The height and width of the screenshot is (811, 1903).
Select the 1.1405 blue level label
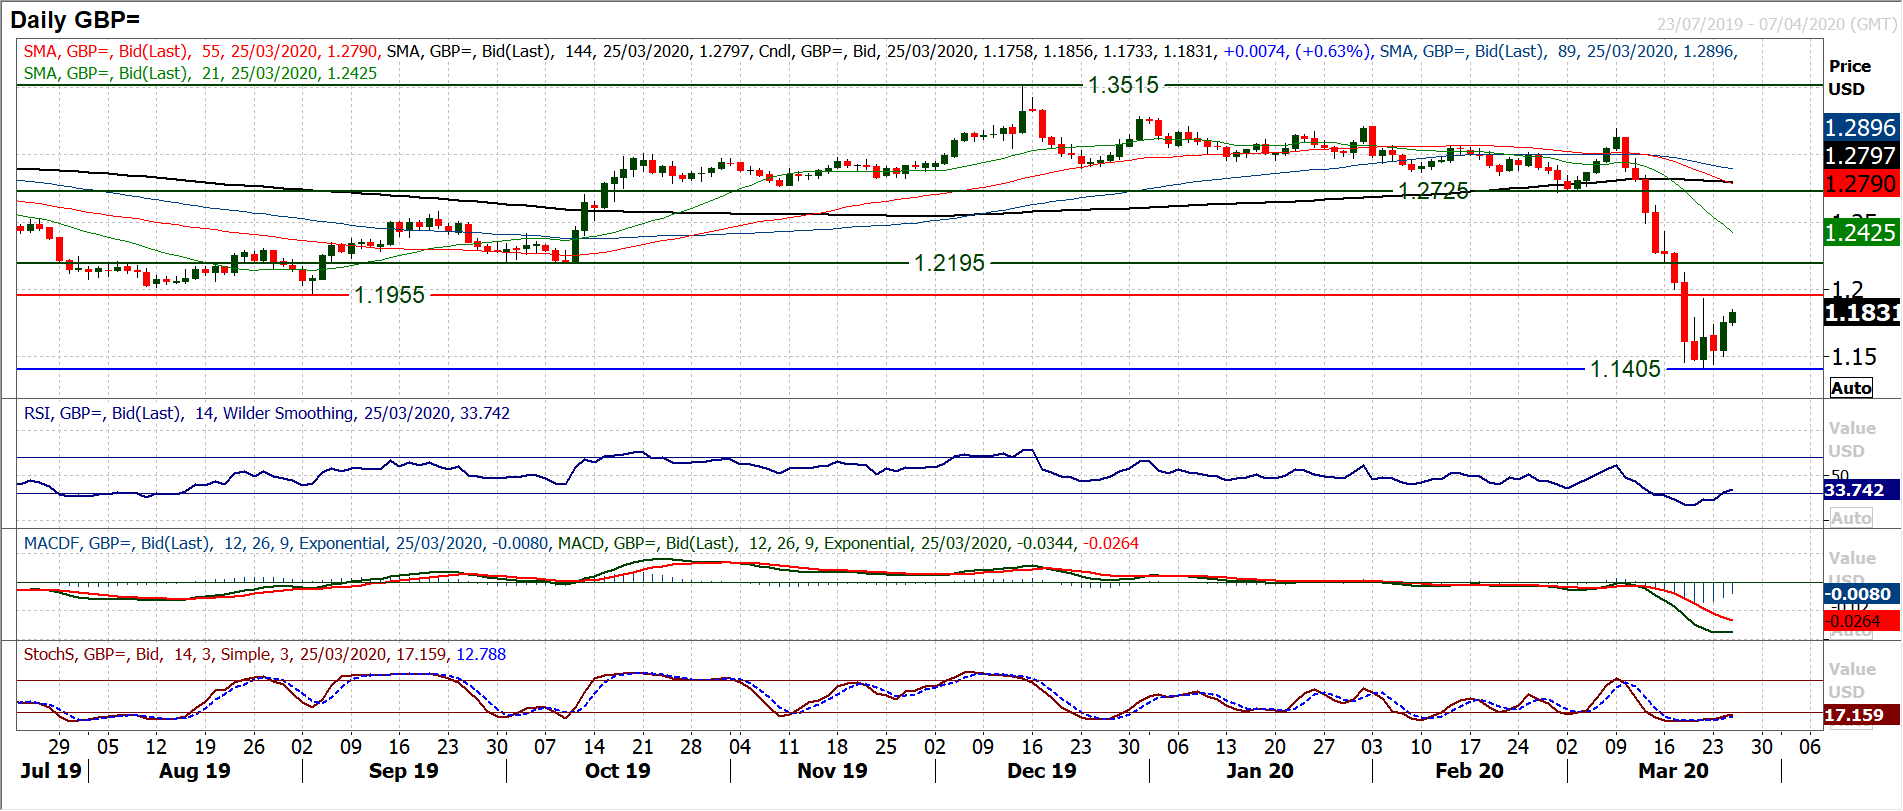[x=1625, y=369]
